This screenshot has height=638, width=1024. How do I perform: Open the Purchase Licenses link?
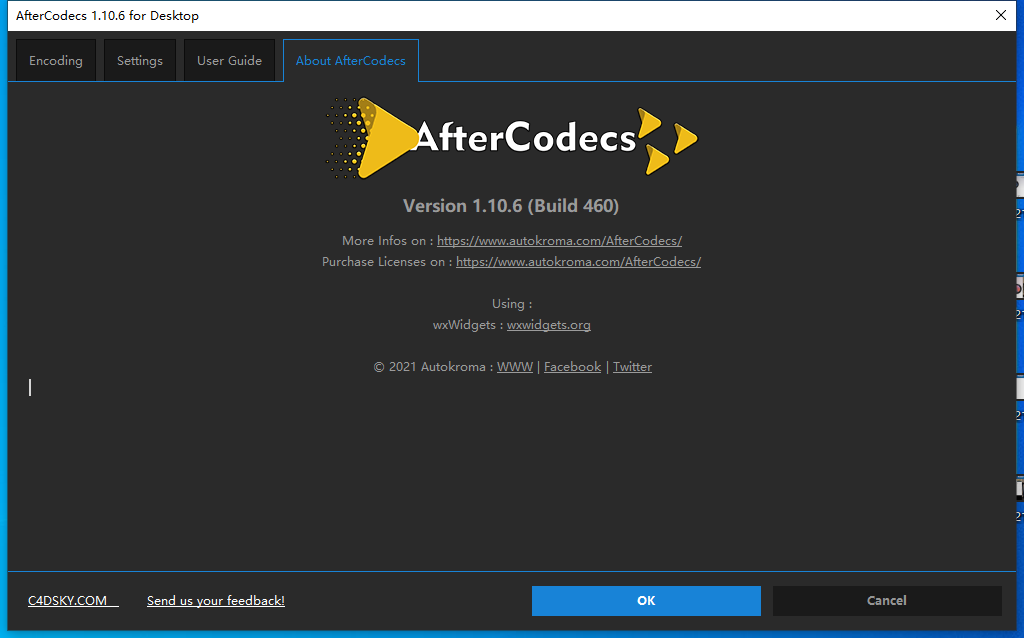point(578,261)
